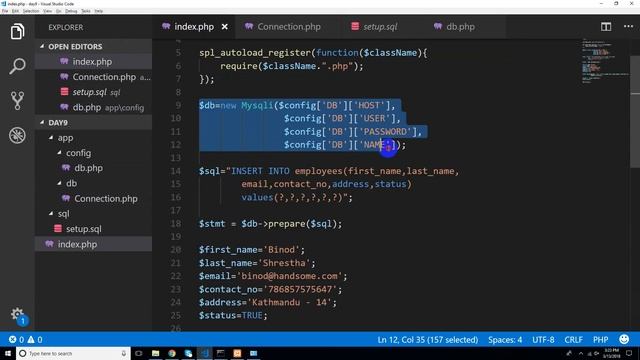Click the microphone icon in taskbar search

(124, 353)
